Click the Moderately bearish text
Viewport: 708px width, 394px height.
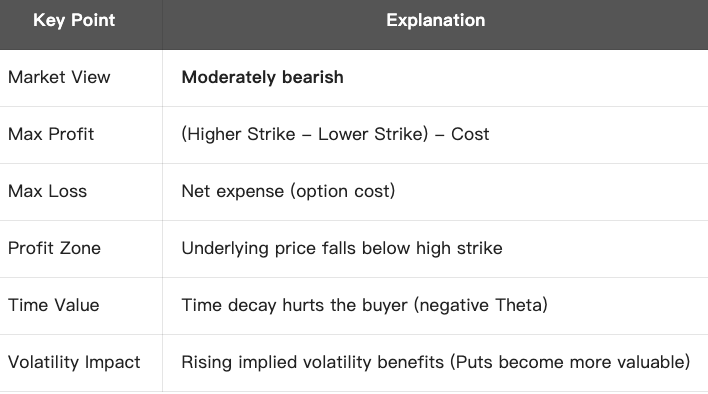(x=262, y=77)
